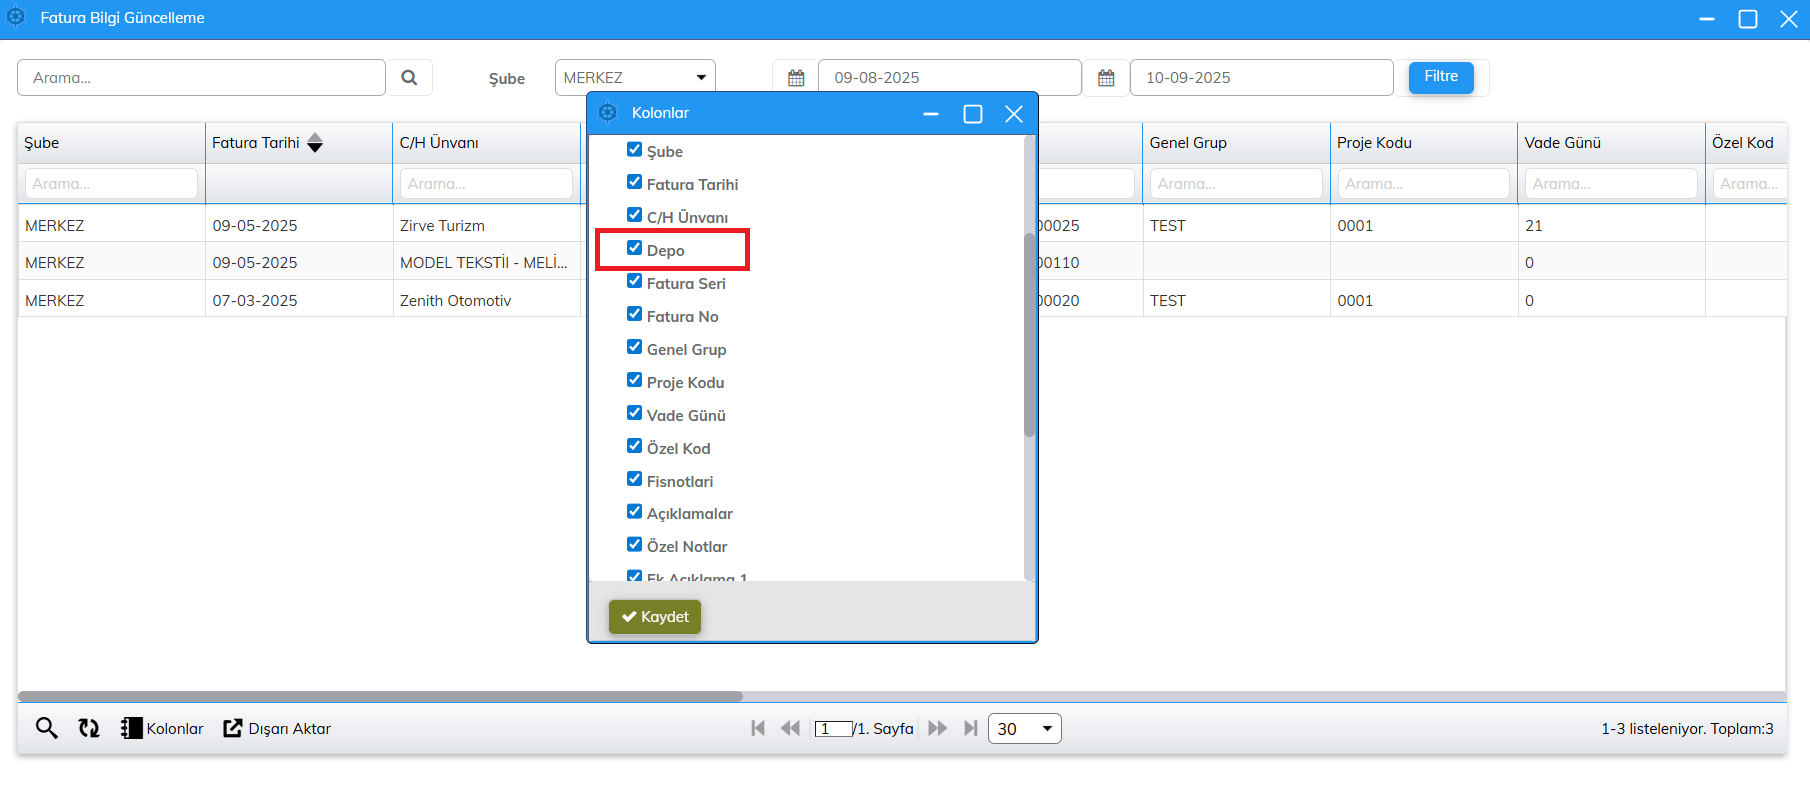Viewport: 1810px width, 787px height.
Task: Disable the Vade Günü column checkbox
Action: click(x=634, y=413)
